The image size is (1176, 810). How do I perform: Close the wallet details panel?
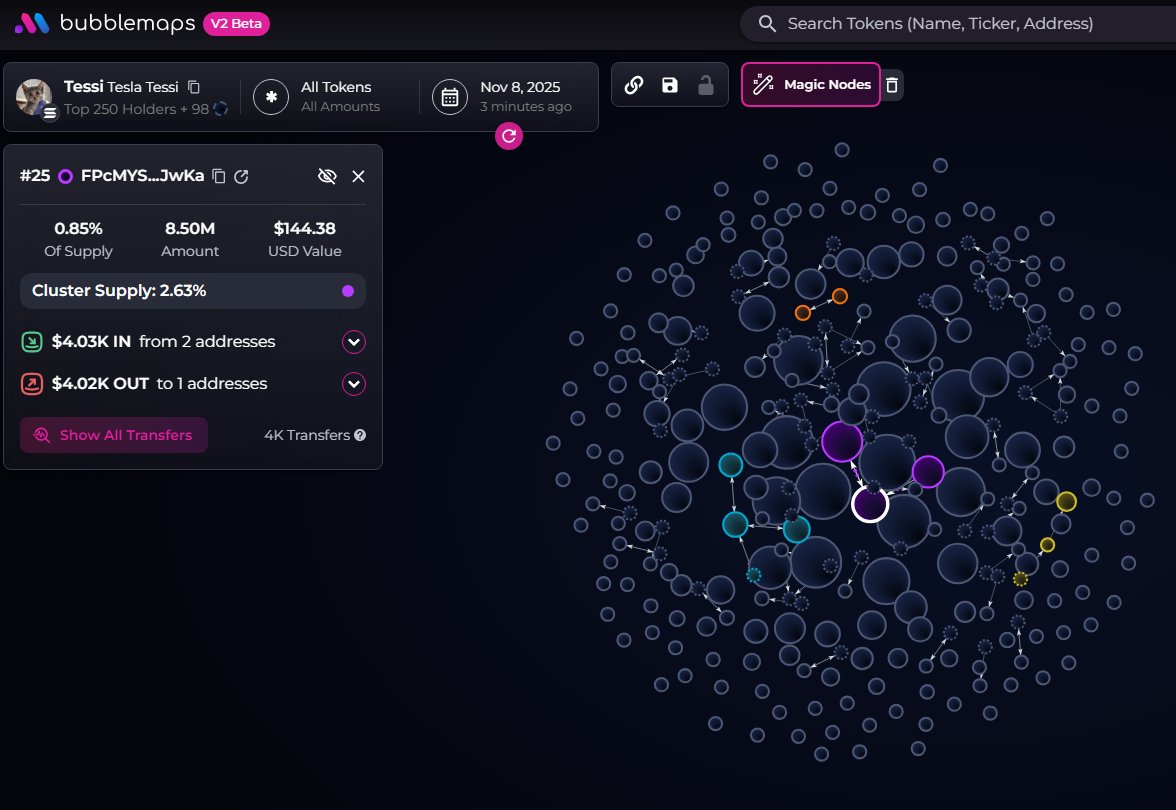[x=359, y=176]
